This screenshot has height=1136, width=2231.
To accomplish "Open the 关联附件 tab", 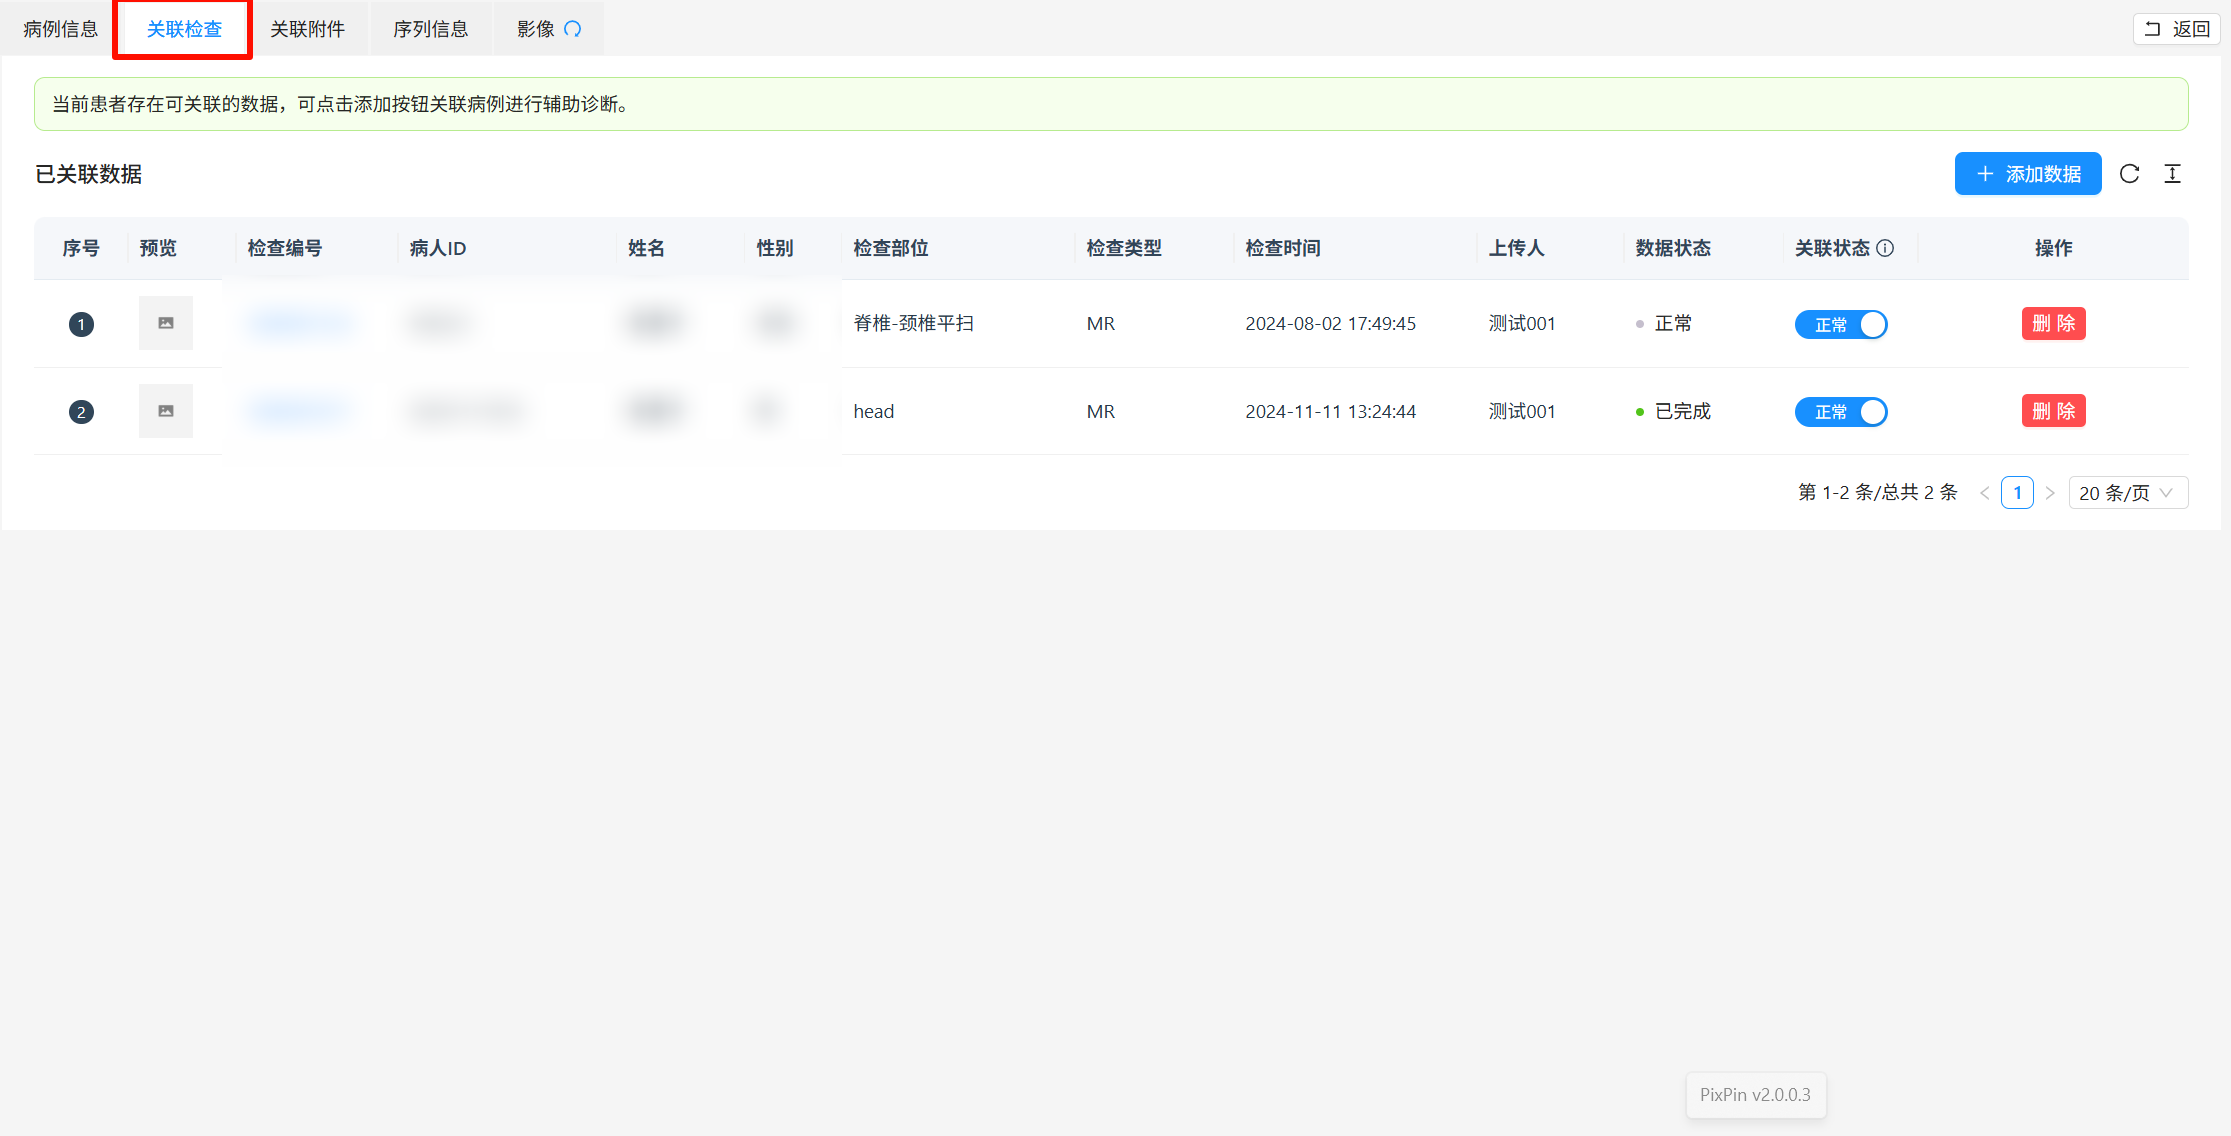I will (308, 29).
